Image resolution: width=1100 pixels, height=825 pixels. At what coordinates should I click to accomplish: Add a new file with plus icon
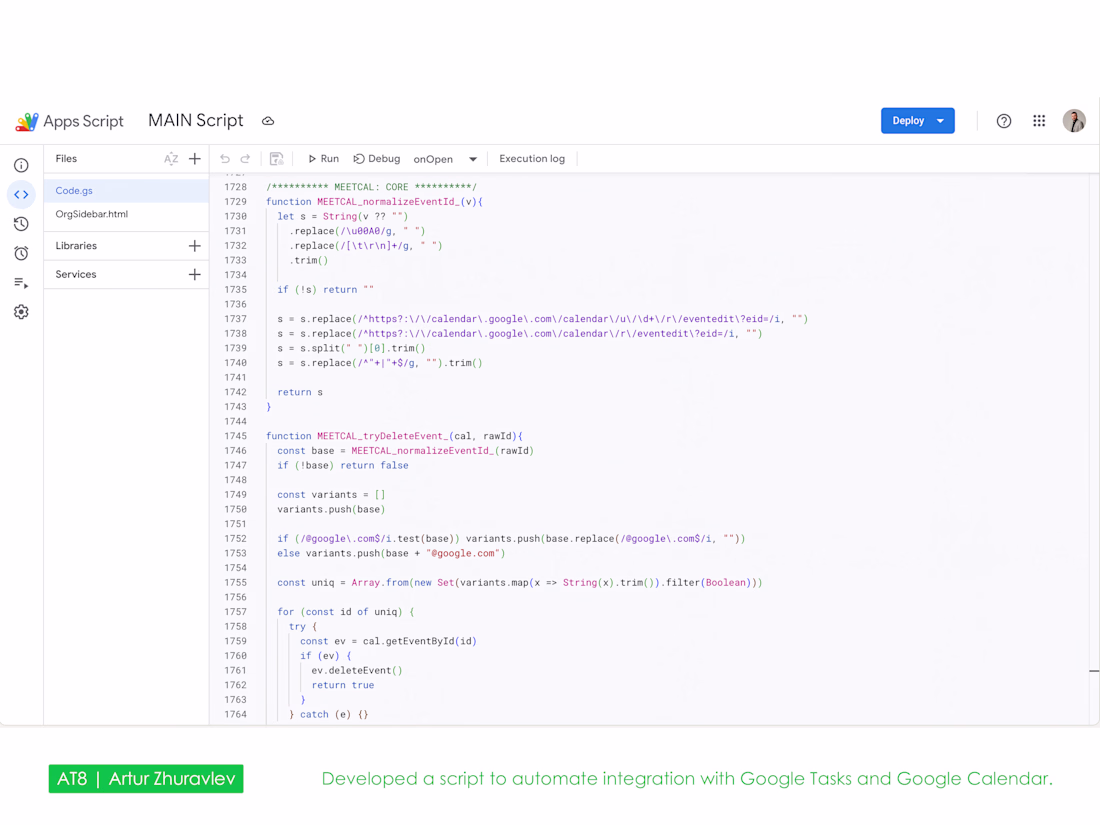(x=195, y=159)
